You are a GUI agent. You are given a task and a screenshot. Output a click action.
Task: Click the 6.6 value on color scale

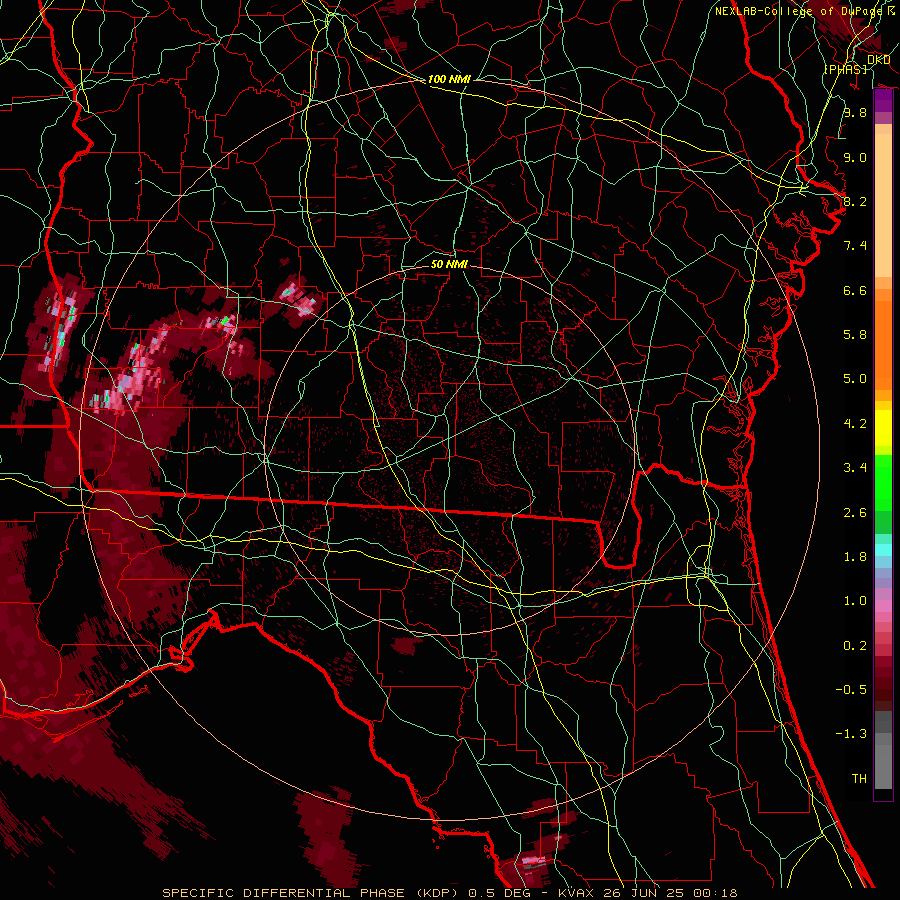click(855, 290)
